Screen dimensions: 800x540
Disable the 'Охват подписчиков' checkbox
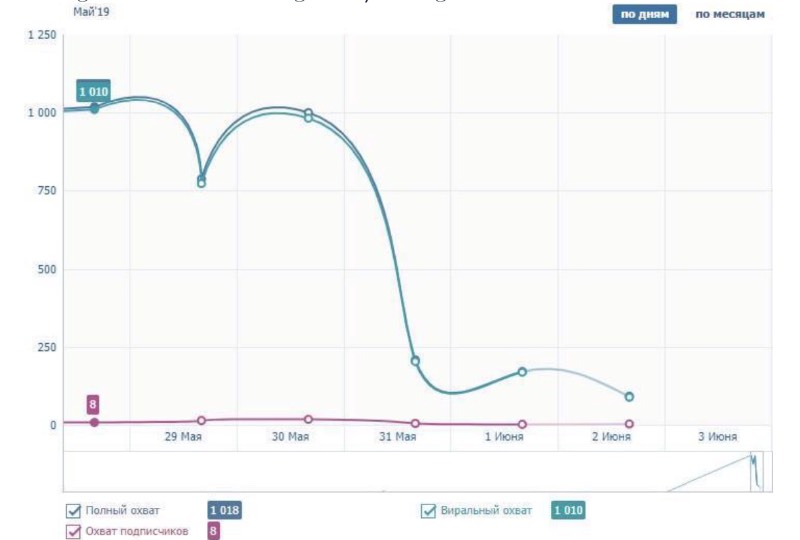click(x=72, y=531)
